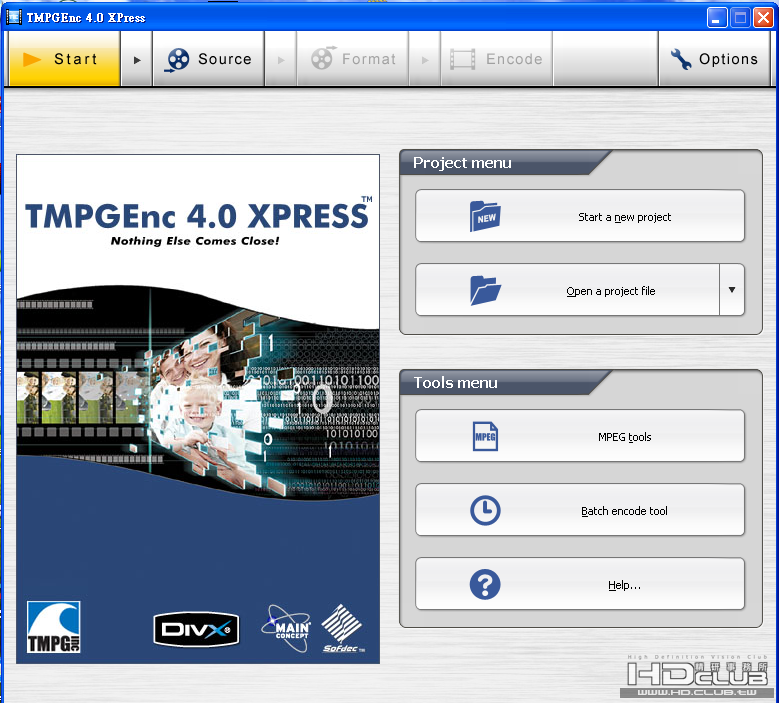Open the Batch encode tool
The height and width of the screenshot is (703, 779).
[580, 510]
